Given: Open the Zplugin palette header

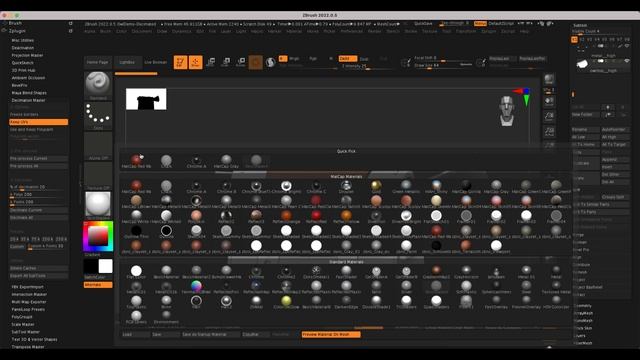Looking at the screenshot, I should [x=17, y=31].
